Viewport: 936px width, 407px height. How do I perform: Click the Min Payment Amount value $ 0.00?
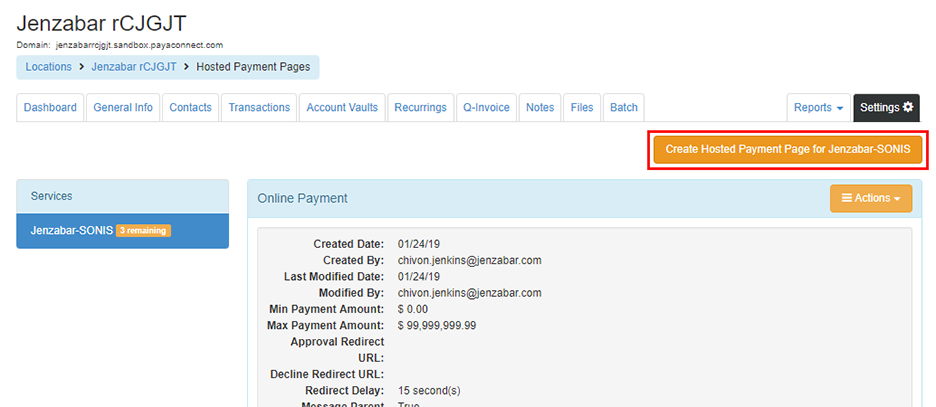click(412, 309)
